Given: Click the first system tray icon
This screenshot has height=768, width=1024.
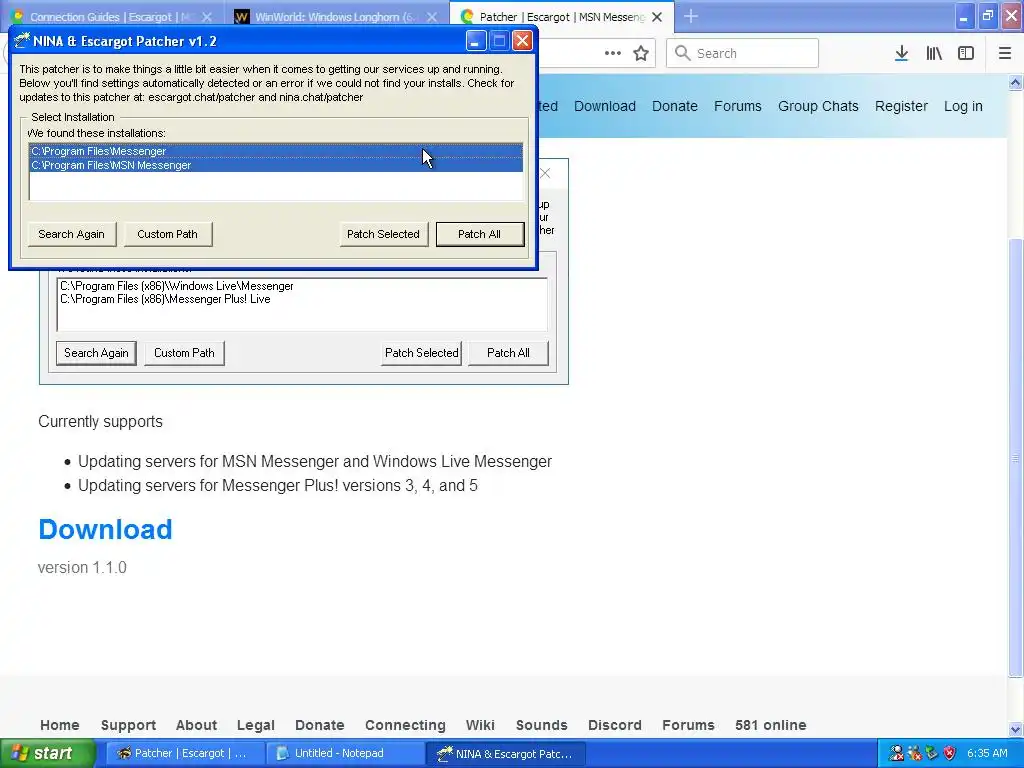Looking at the screenshot, I should click(x=897, y=753).
